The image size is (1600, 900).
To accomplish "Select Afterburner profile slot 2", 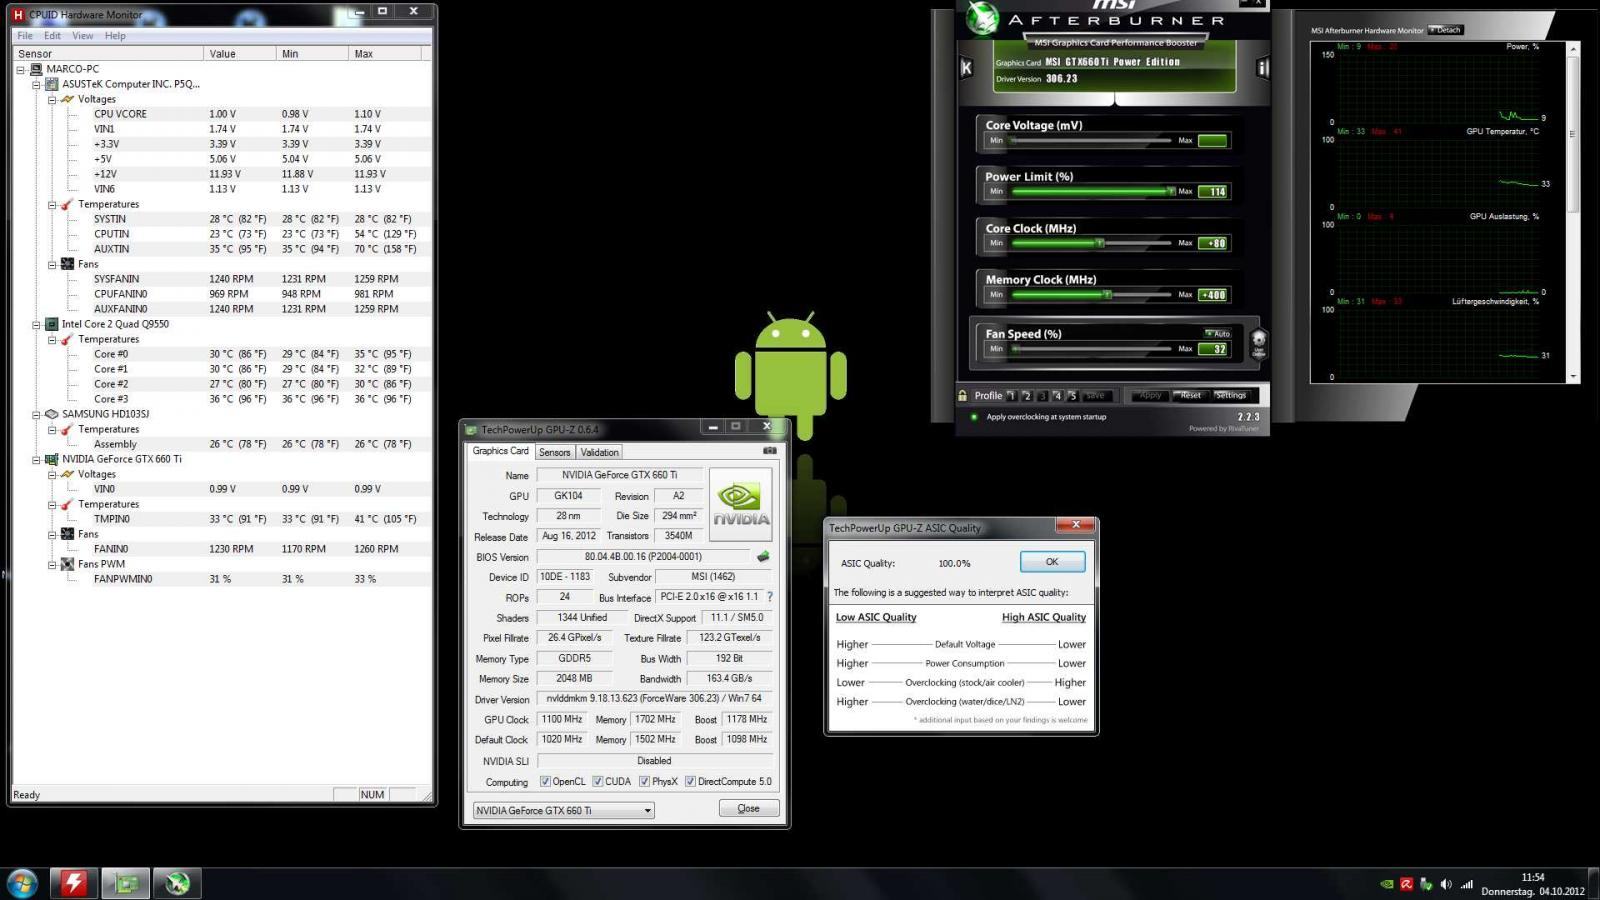I will pos(1027,395).
